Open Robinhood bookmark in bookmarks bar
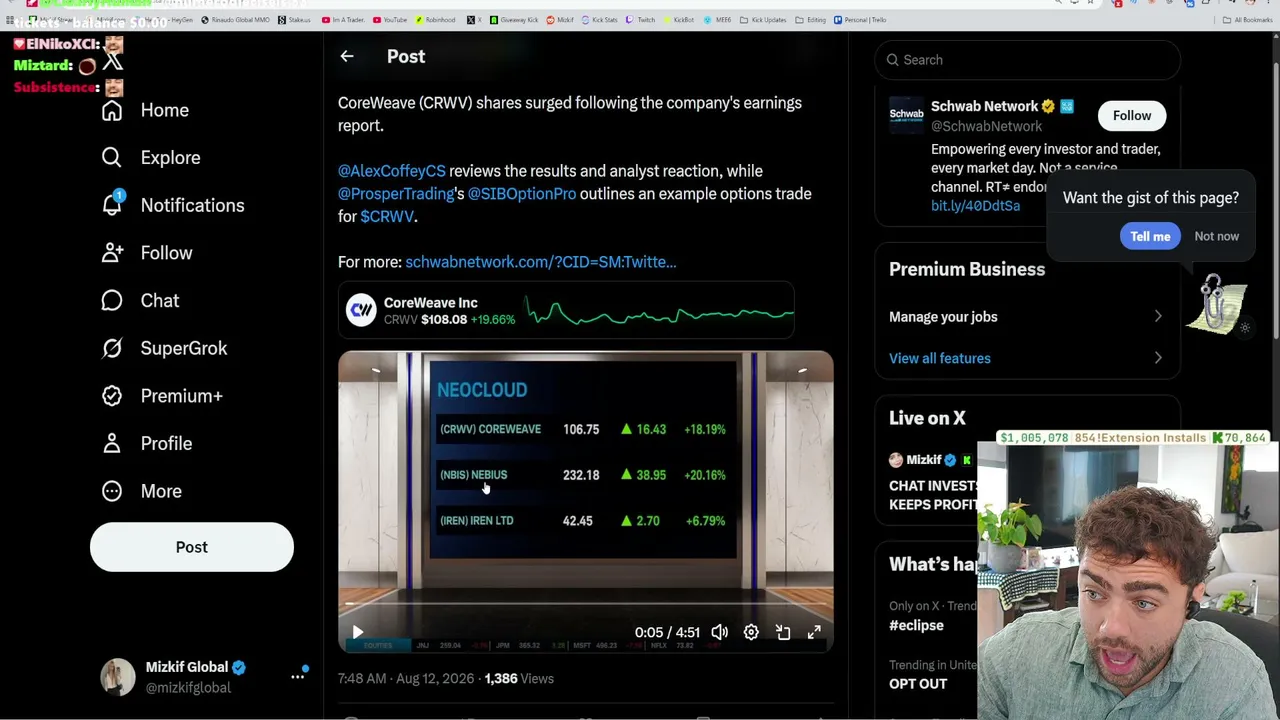The width and height of the screenshot is (1280, 720). click(434, 20)
